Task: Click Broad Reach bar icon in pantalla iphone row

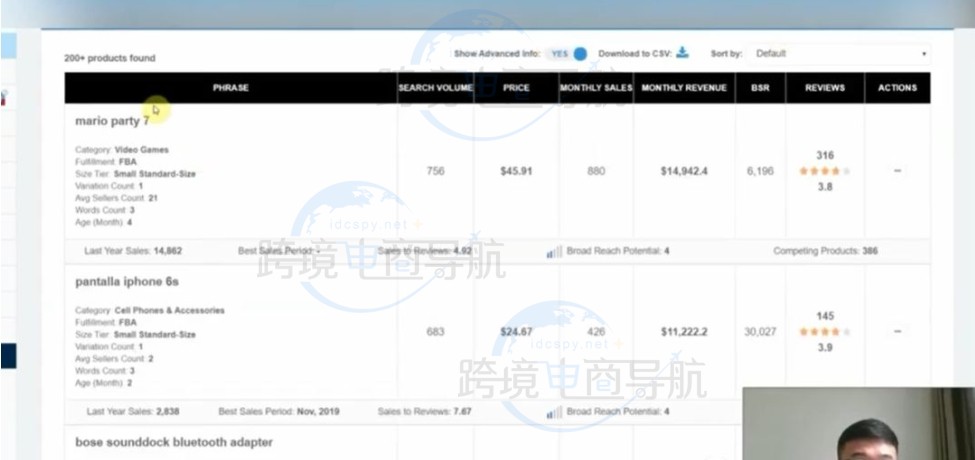Action: point(553,412)
